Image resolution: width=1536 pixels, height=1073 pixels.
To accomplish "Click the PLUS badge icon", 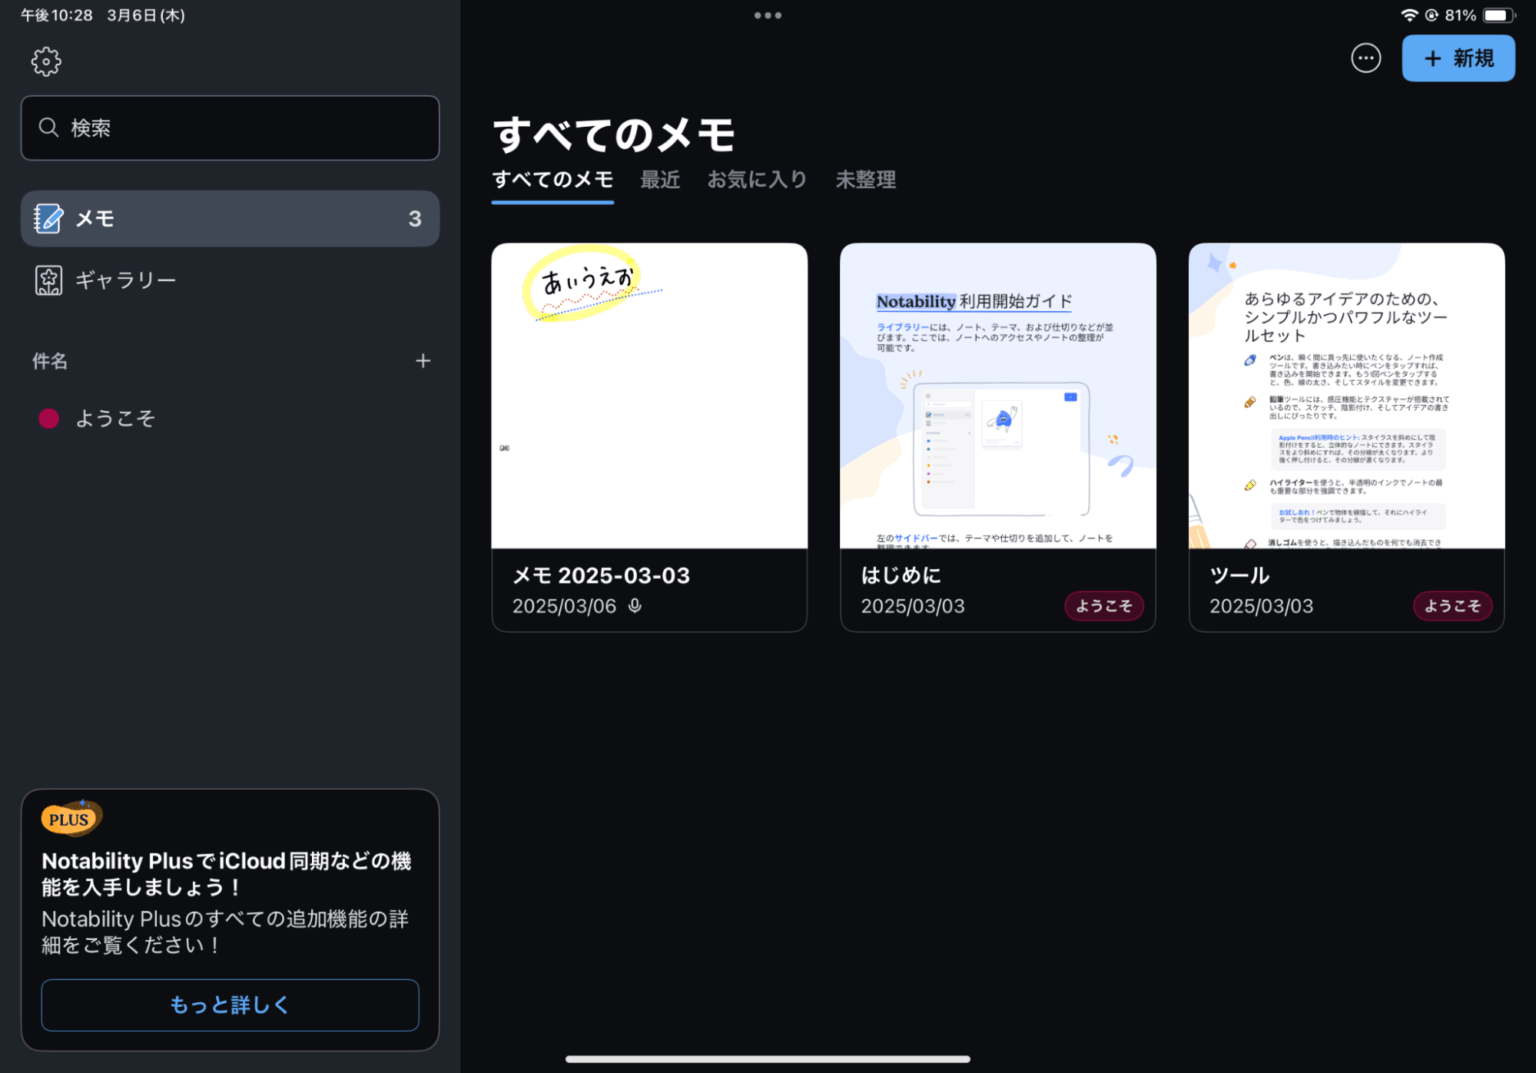I will click(x=71, y=818).
